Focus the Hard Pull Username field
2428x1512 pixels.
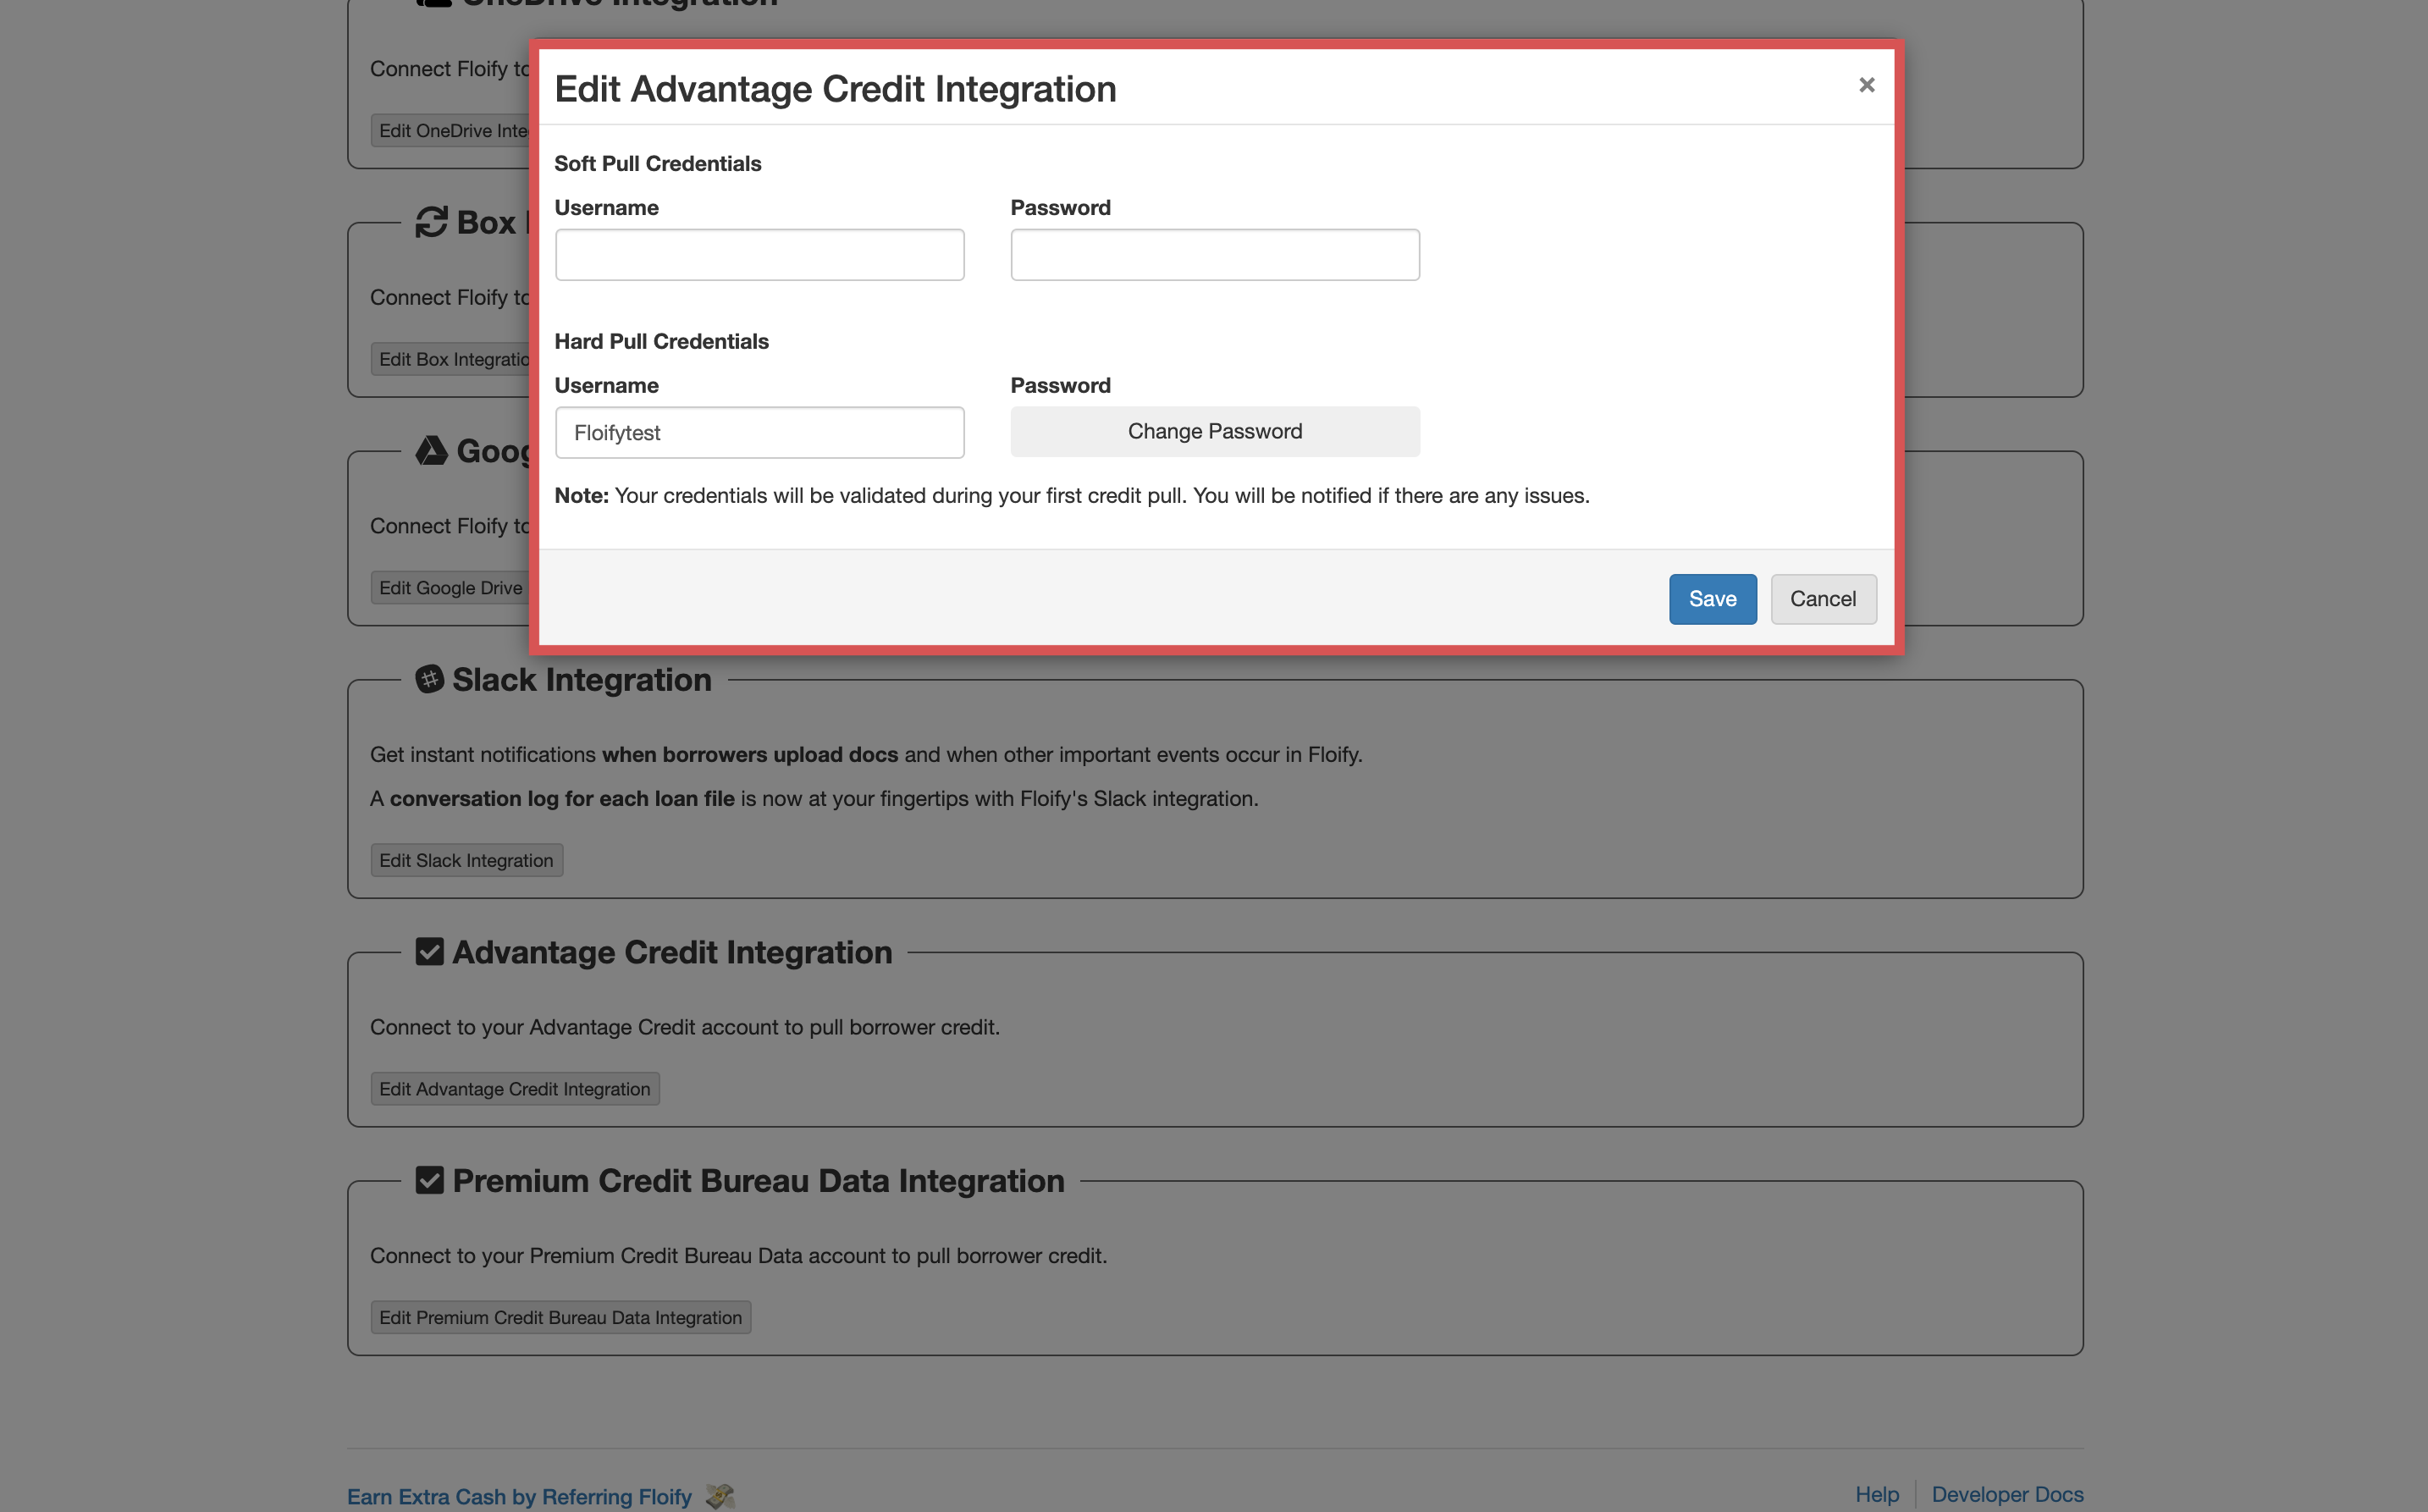point(759,433)
